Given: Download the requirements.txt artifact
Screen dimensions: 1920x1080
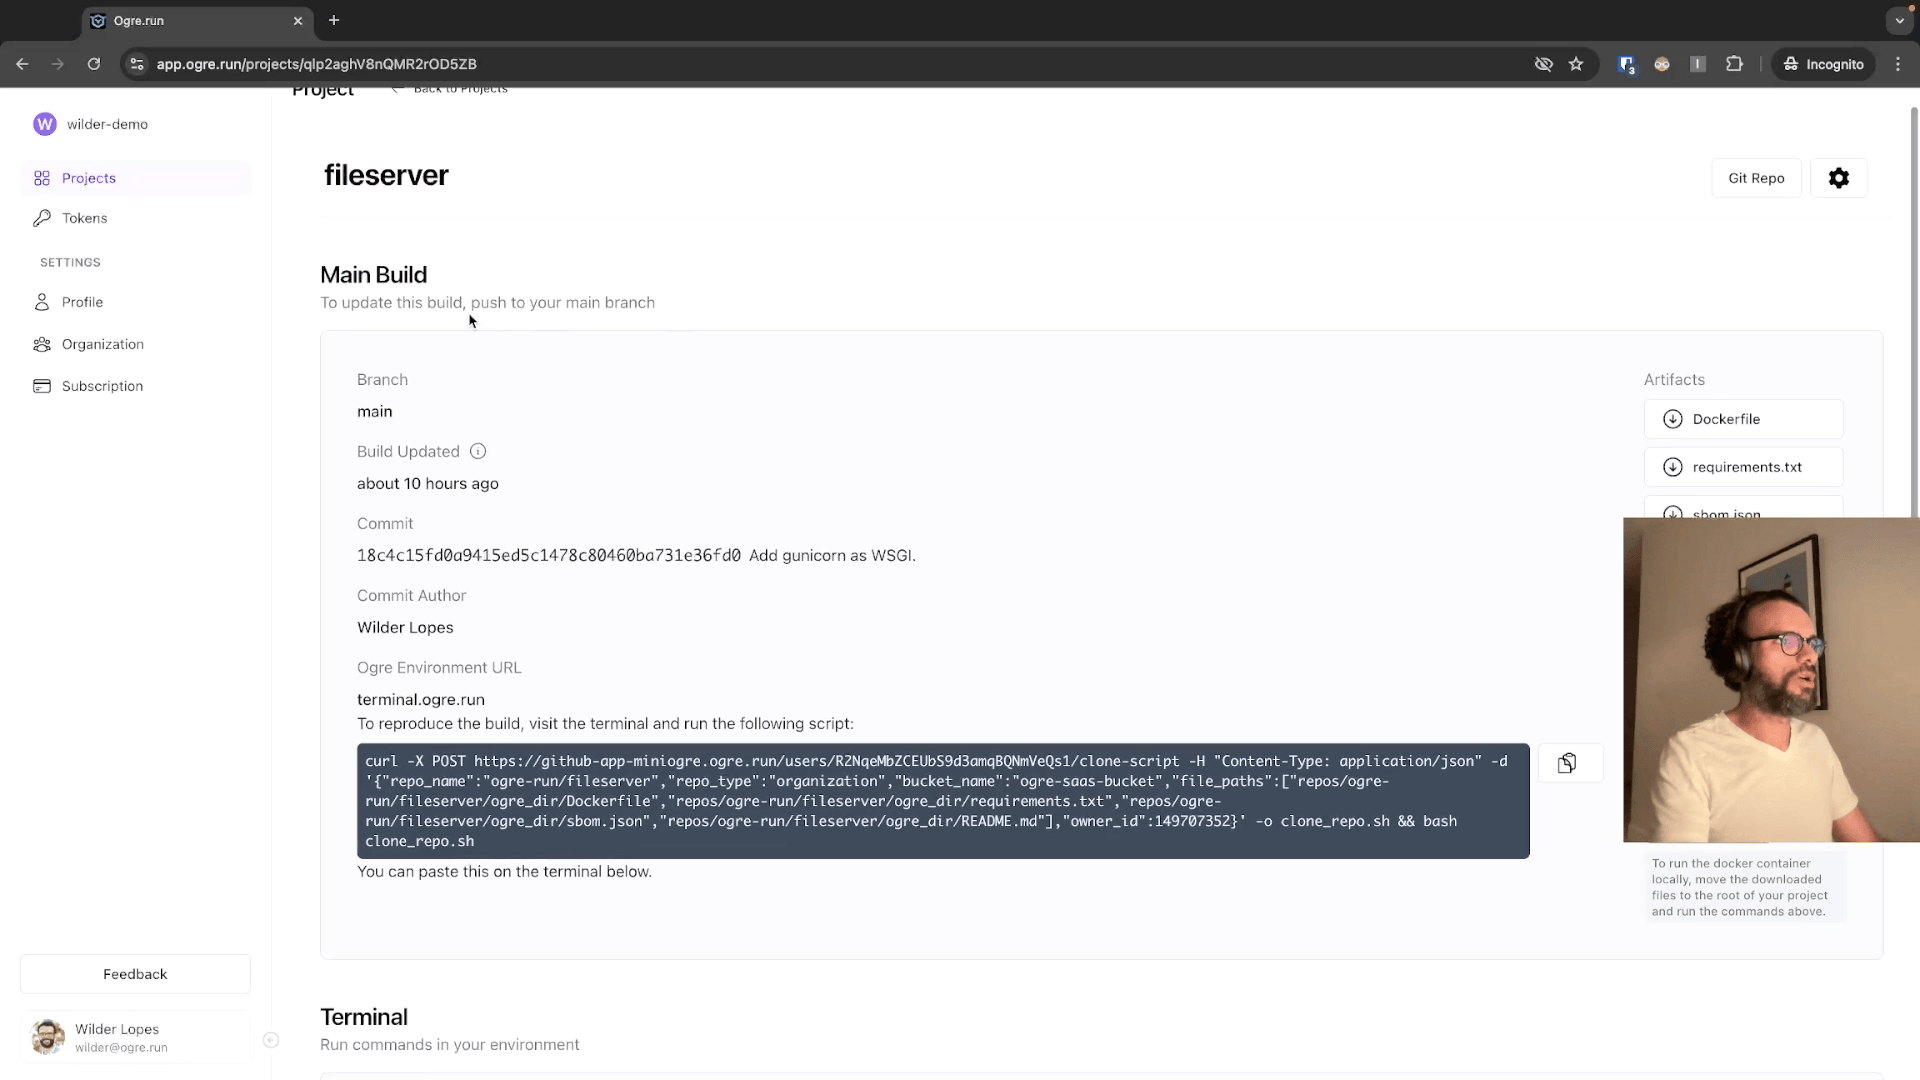Looking at the screenshot, I should click(1743, 467).
